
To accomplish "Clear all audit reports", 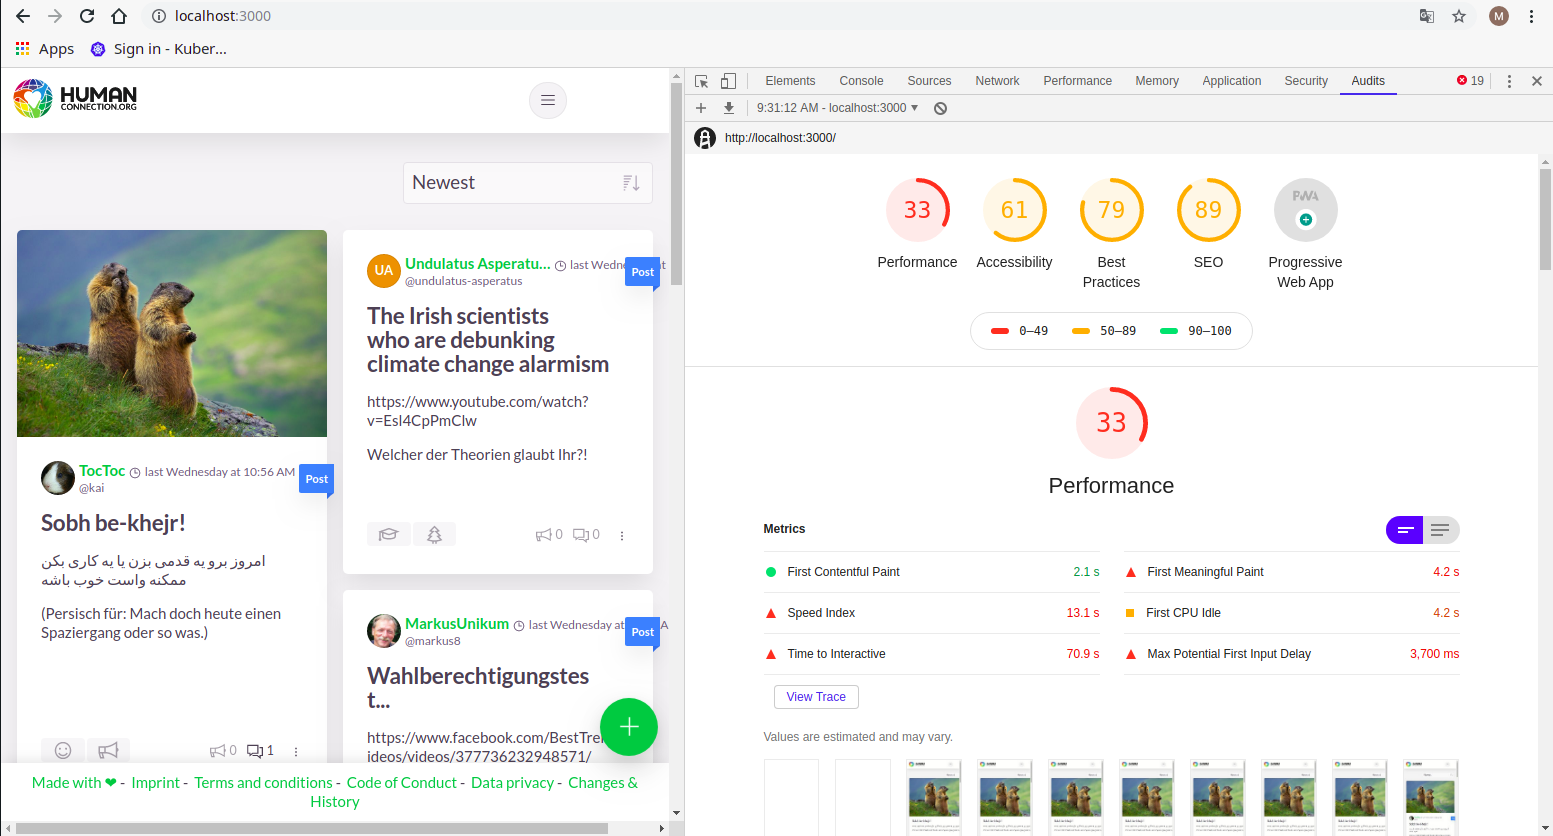I will click(x=940, y=108).
